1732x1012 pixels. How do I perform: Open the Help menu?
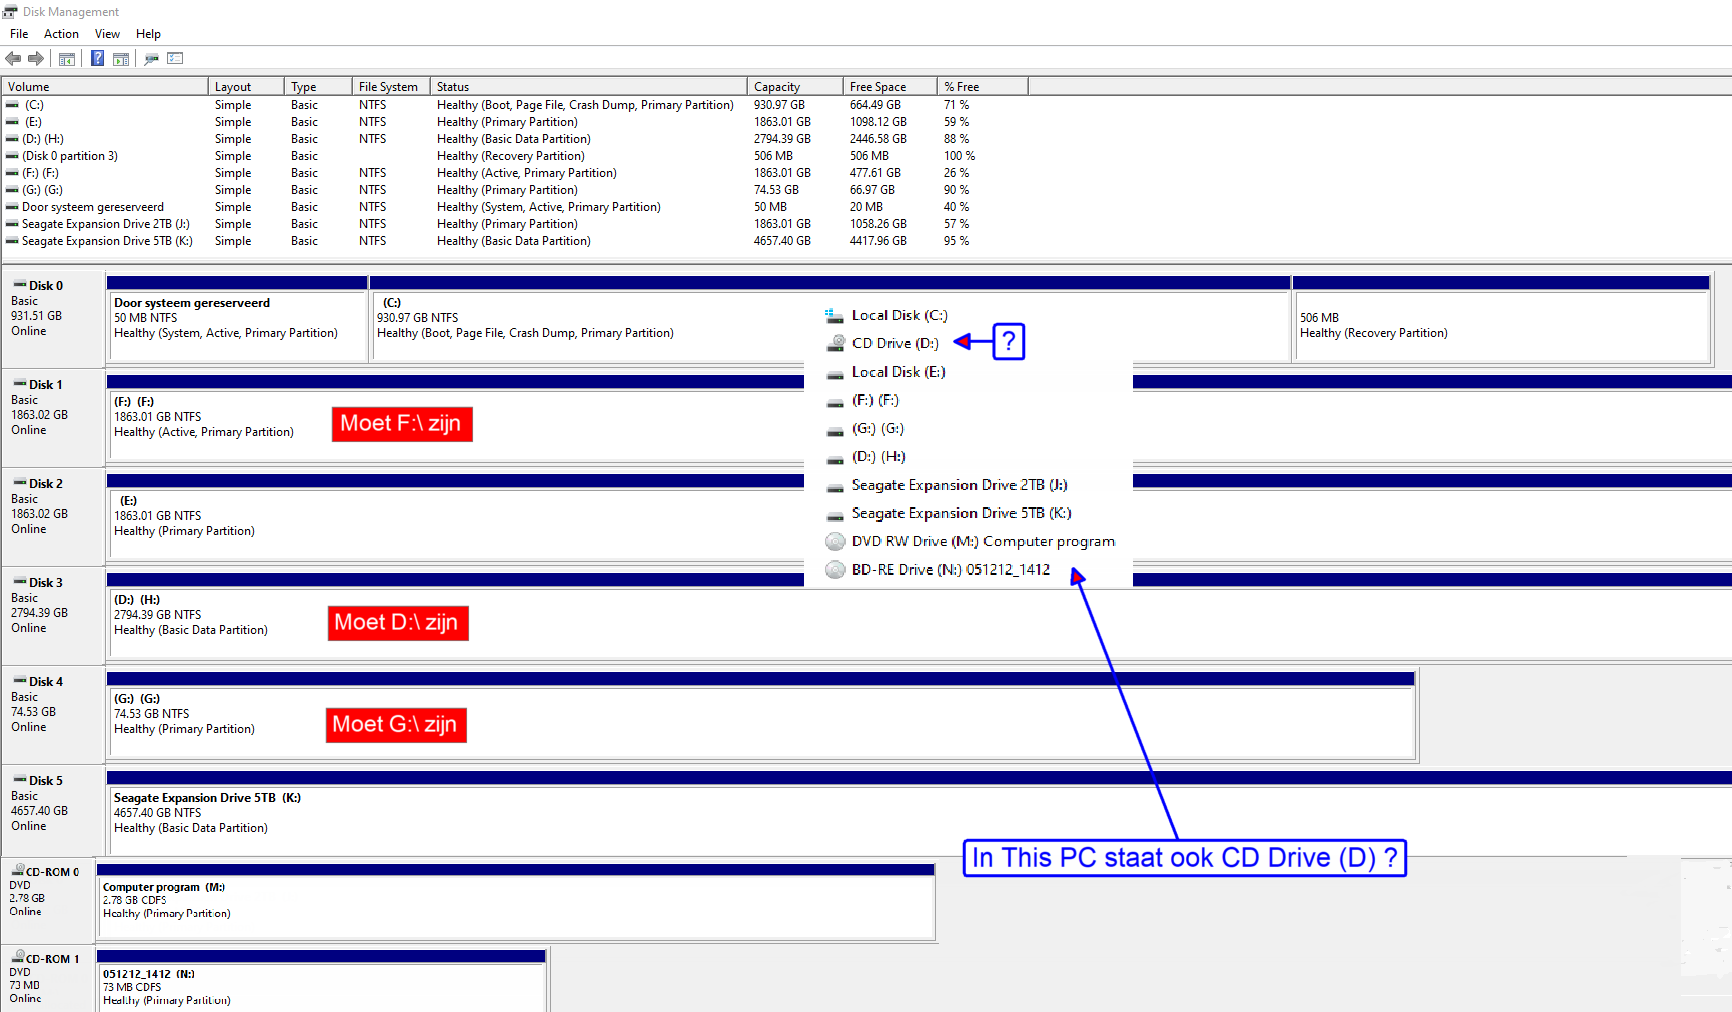pos(148,34)
